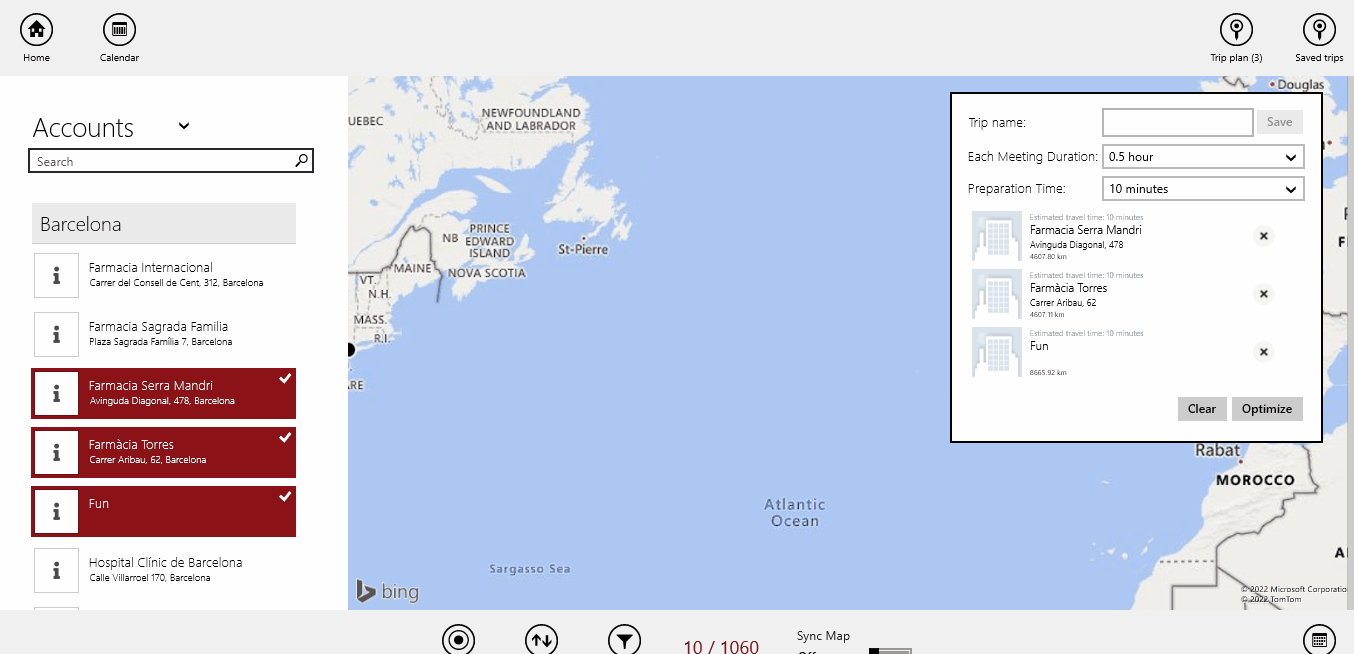
Task: Click the sort arrows icon in bottom bar
Action: tap(541, 640)
